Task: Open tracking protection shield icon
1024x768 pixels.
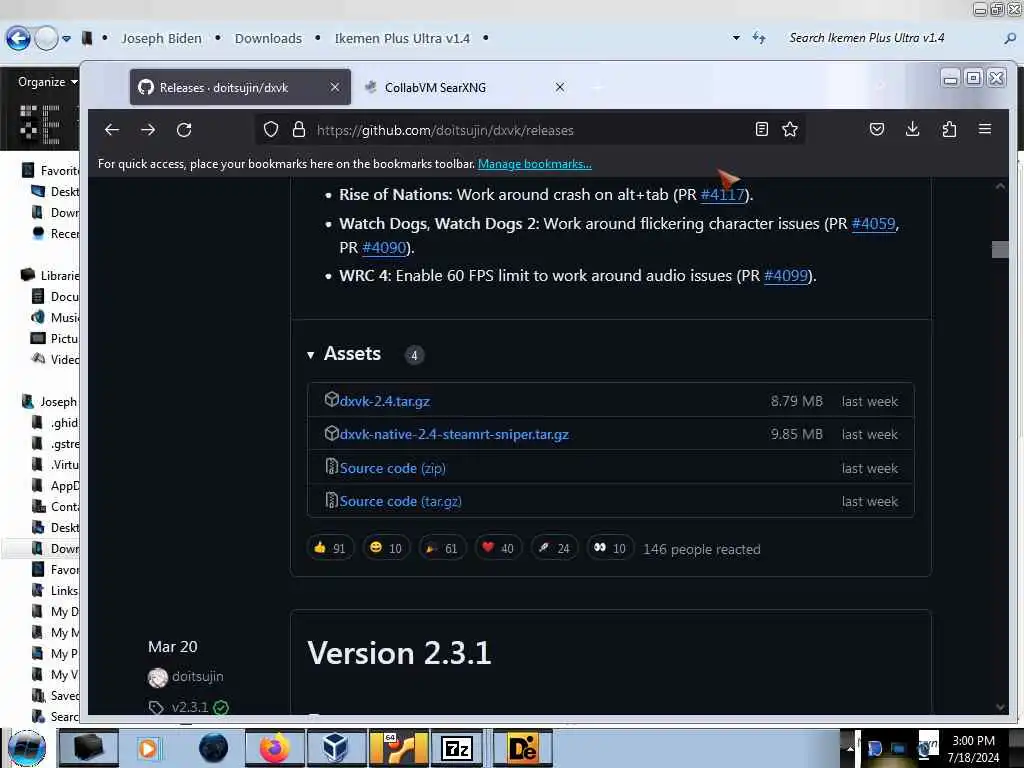Action: coord(270,129)
